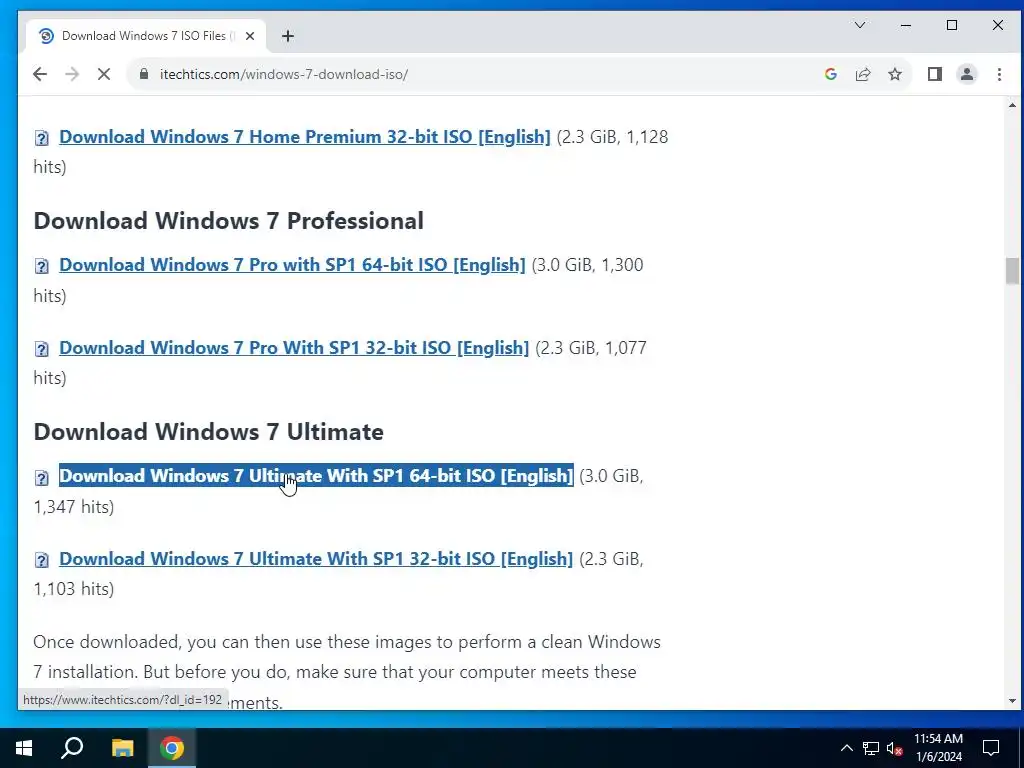Click file icon beside Ultimate 32-bit link

(x=42, y=560)
